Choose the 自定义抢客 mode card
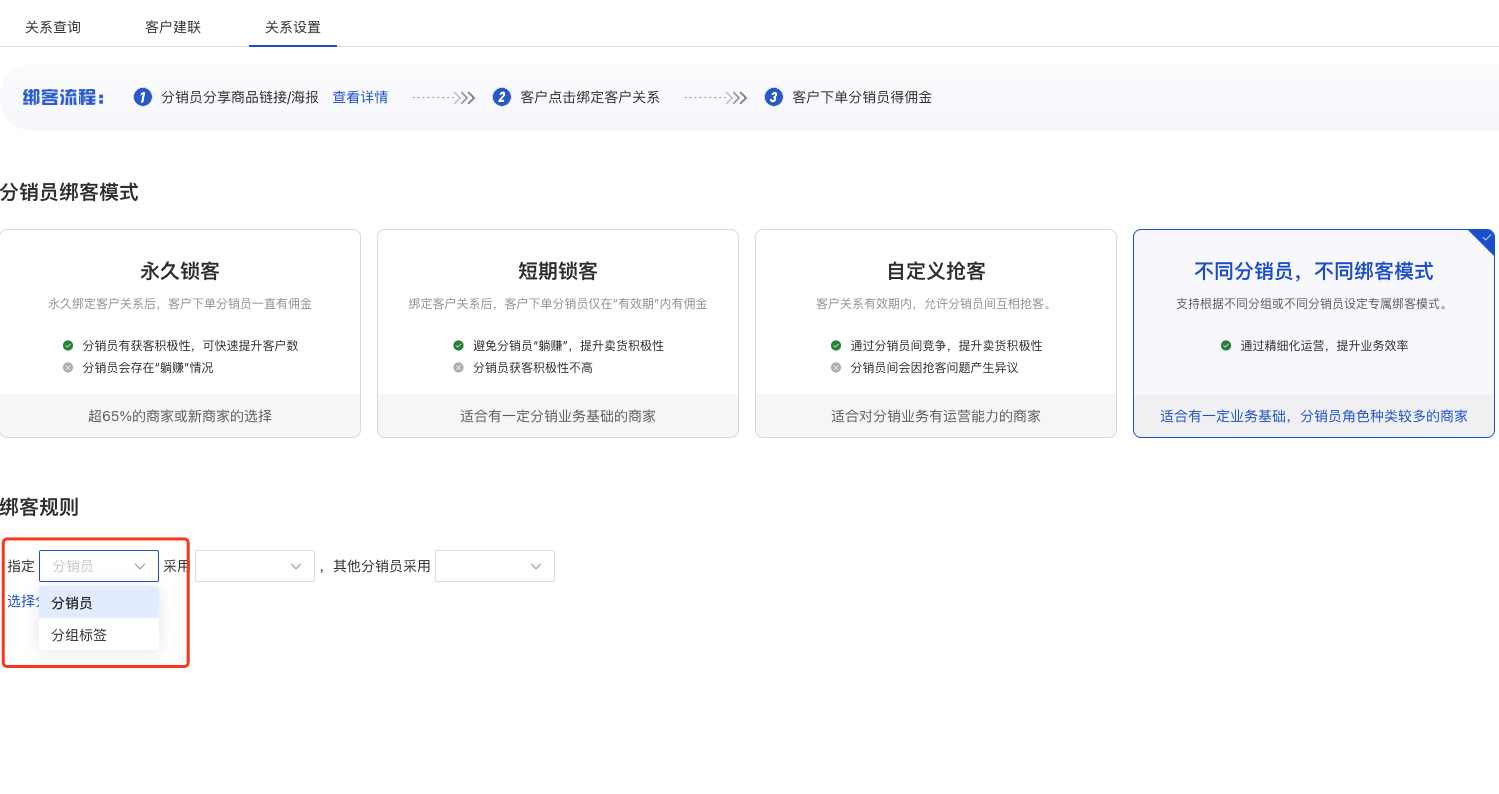Screen dimensions: 1499x794 click(x=936, y=333)
